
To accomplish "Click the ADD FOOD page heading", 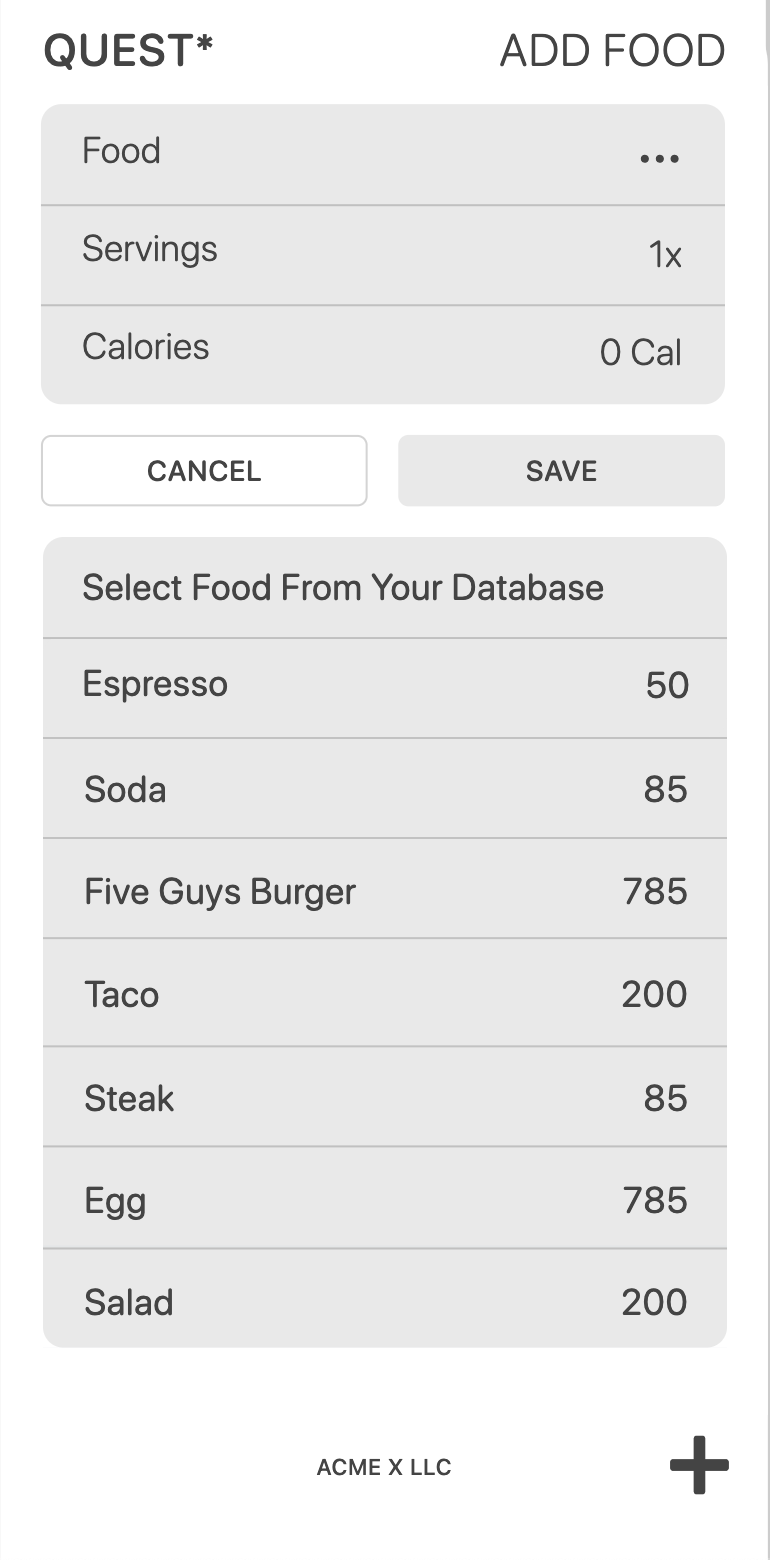I will click(x=612, y=51).
